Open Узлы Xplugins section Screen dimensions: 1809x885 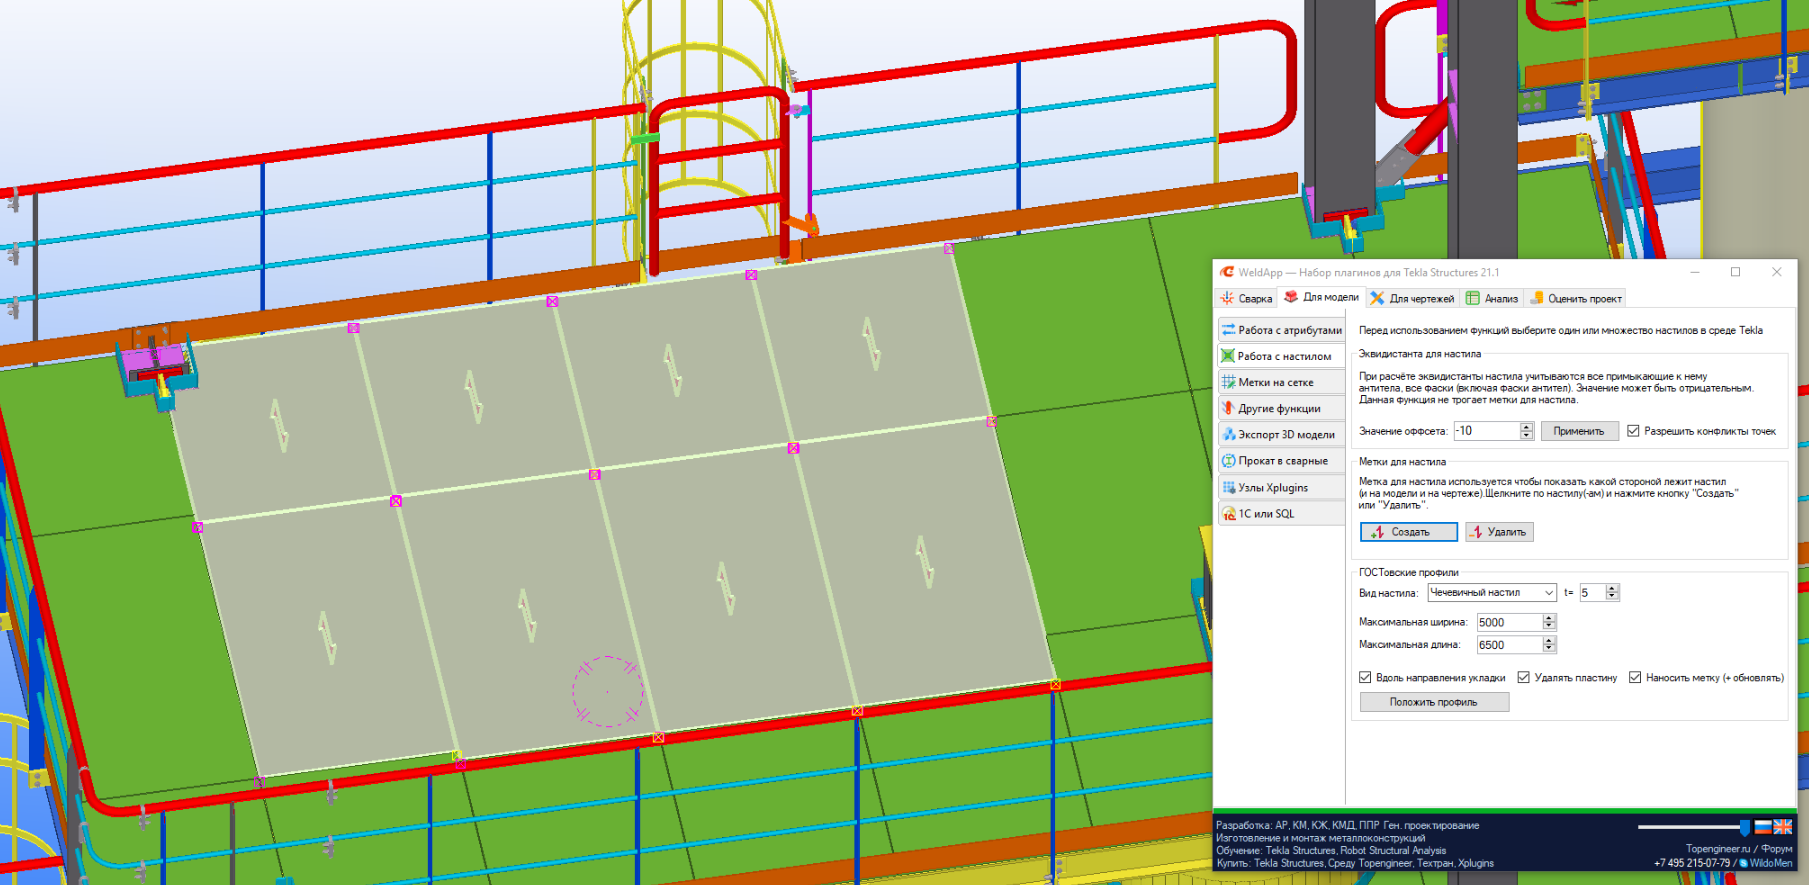click(1272, 488)
